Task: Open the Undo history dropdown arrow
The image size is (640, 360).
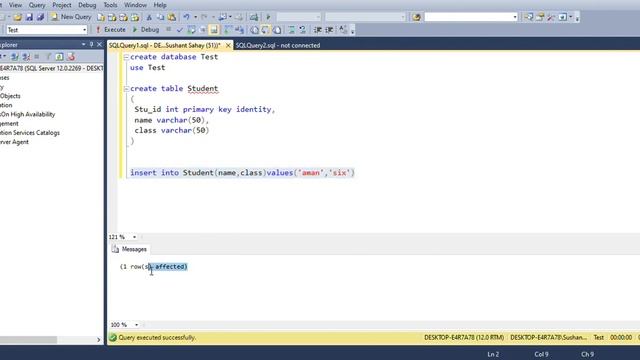Action: 196,17
